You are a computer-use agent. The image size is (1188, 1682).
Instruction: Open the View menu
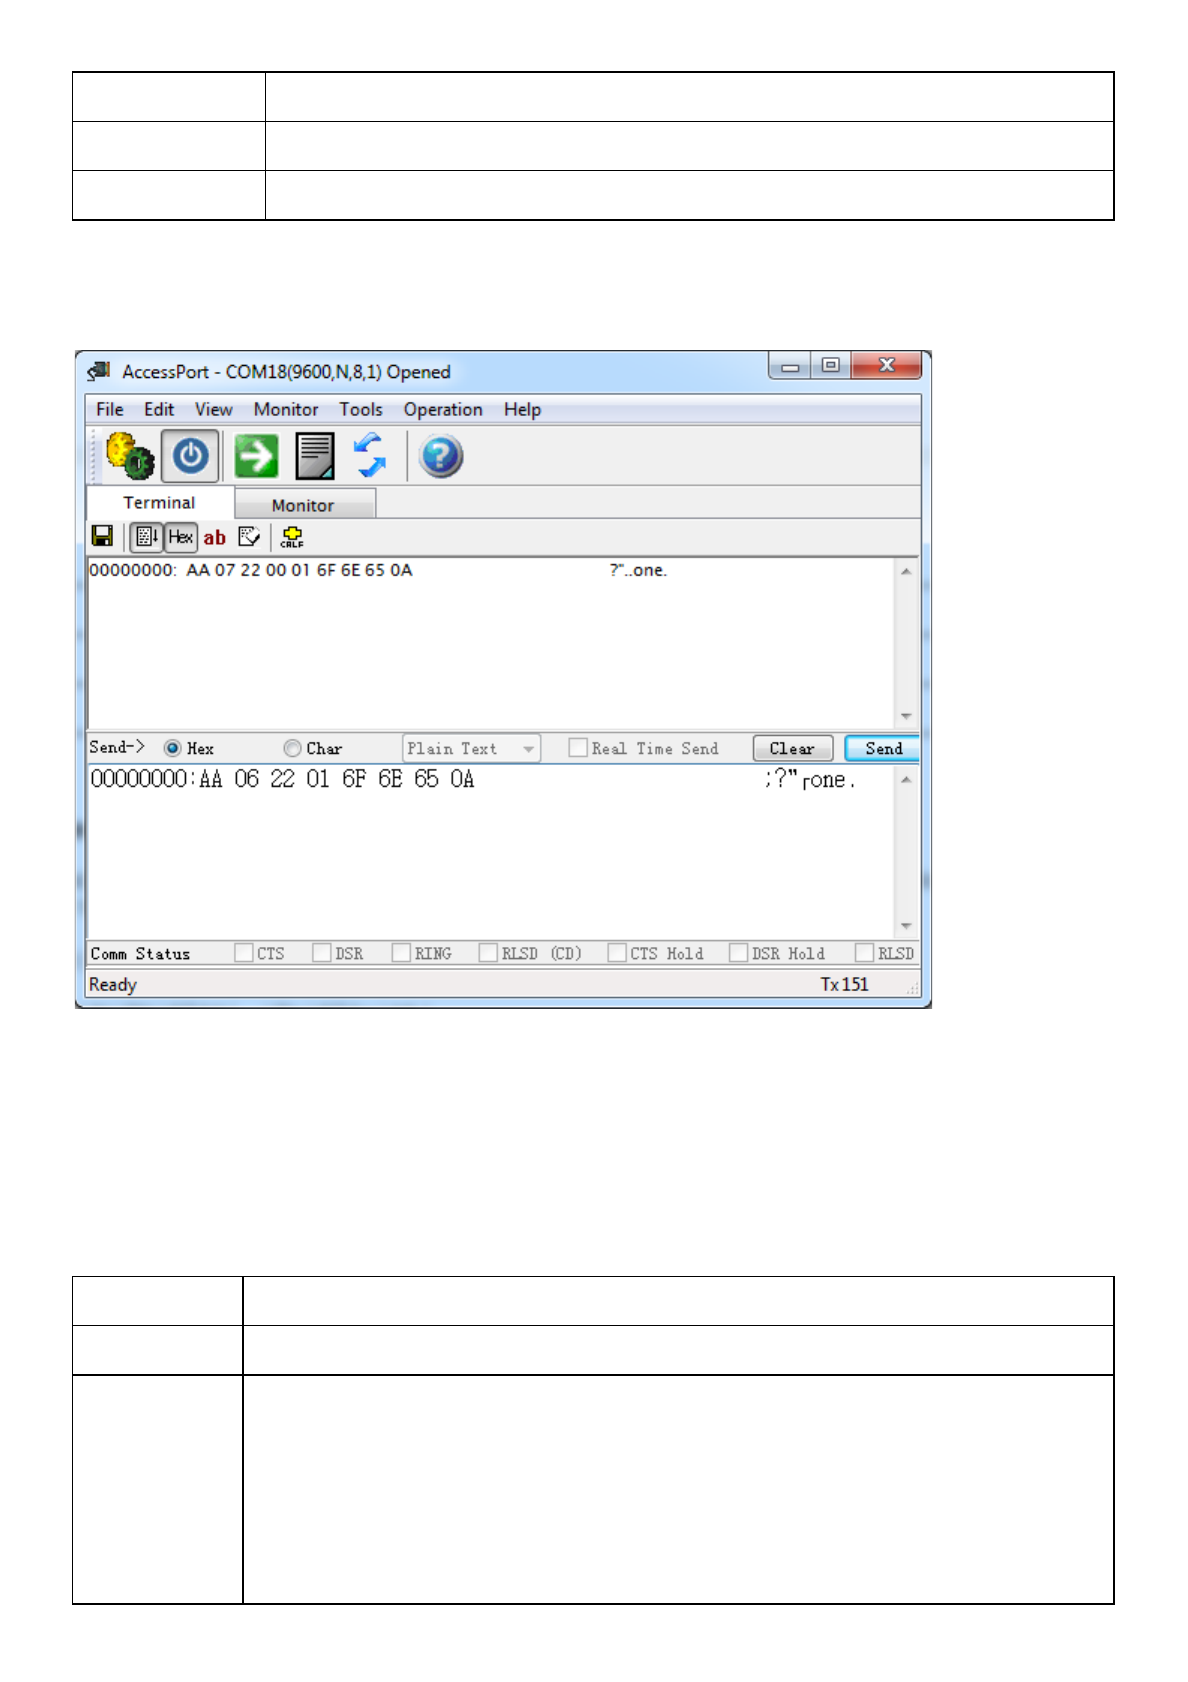point(214,410)
